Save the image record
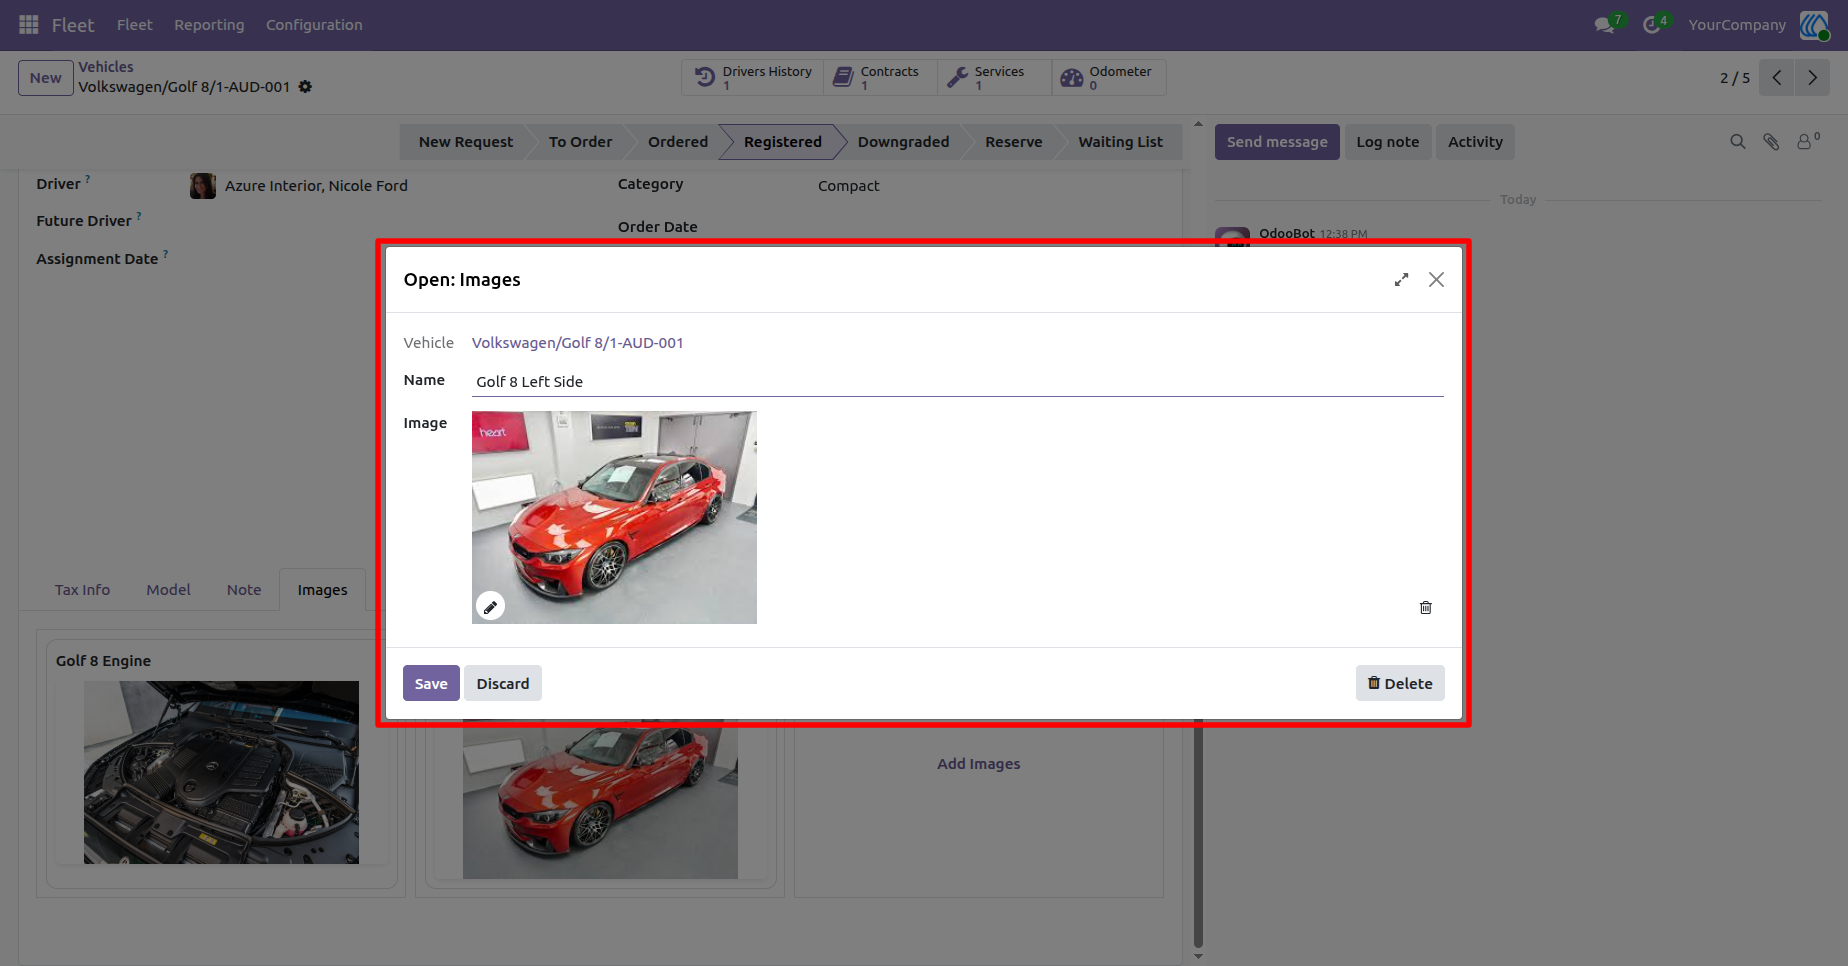 click(x=431, y=683)
